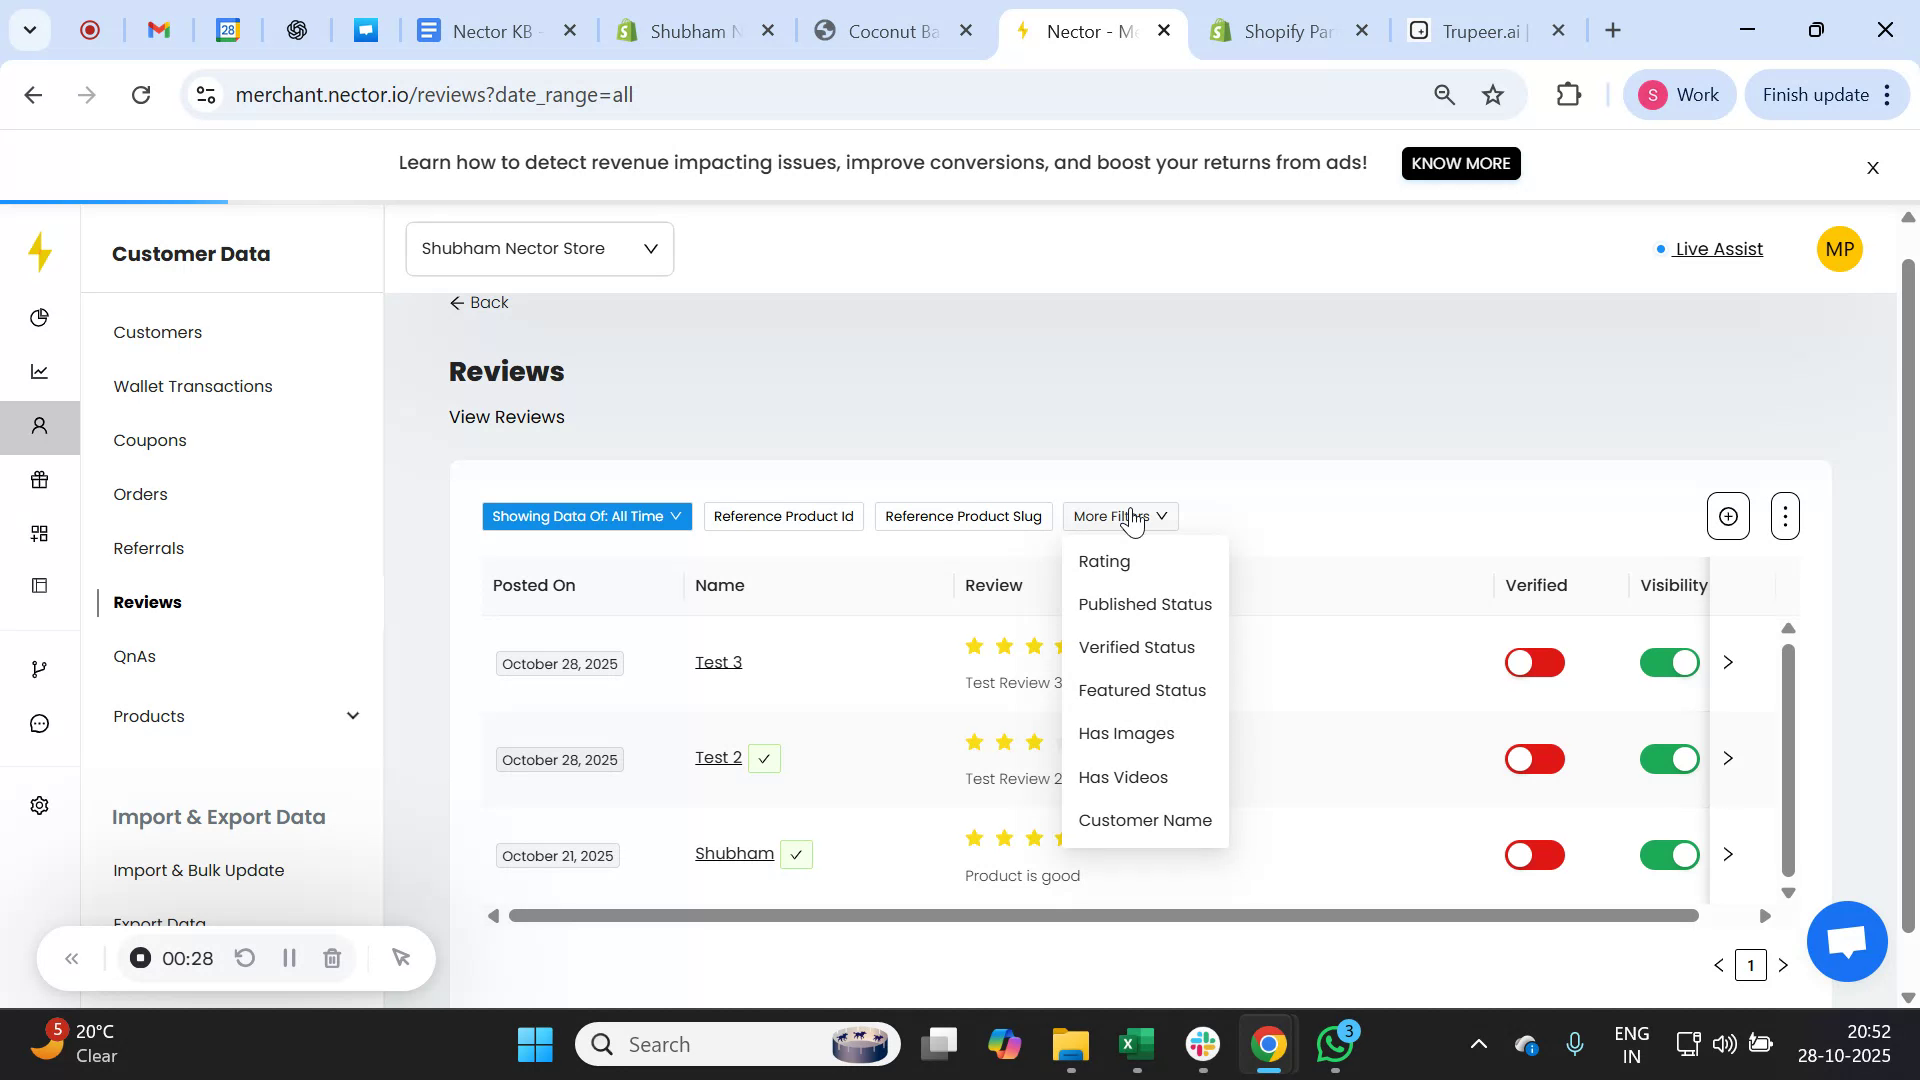Click the add column plus icon
1920x1080 pixels.
[1727, 517]
